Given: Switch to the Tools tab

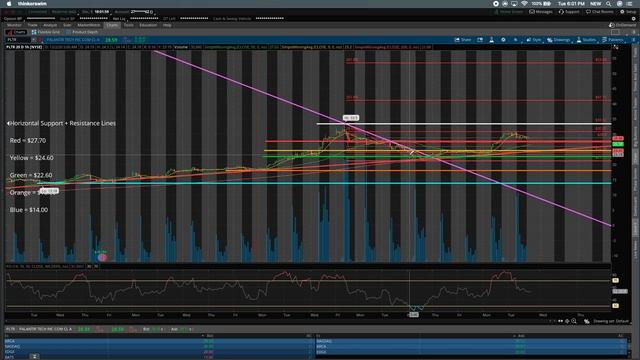Looking at the screenshot, I should (x=129, y=25).
